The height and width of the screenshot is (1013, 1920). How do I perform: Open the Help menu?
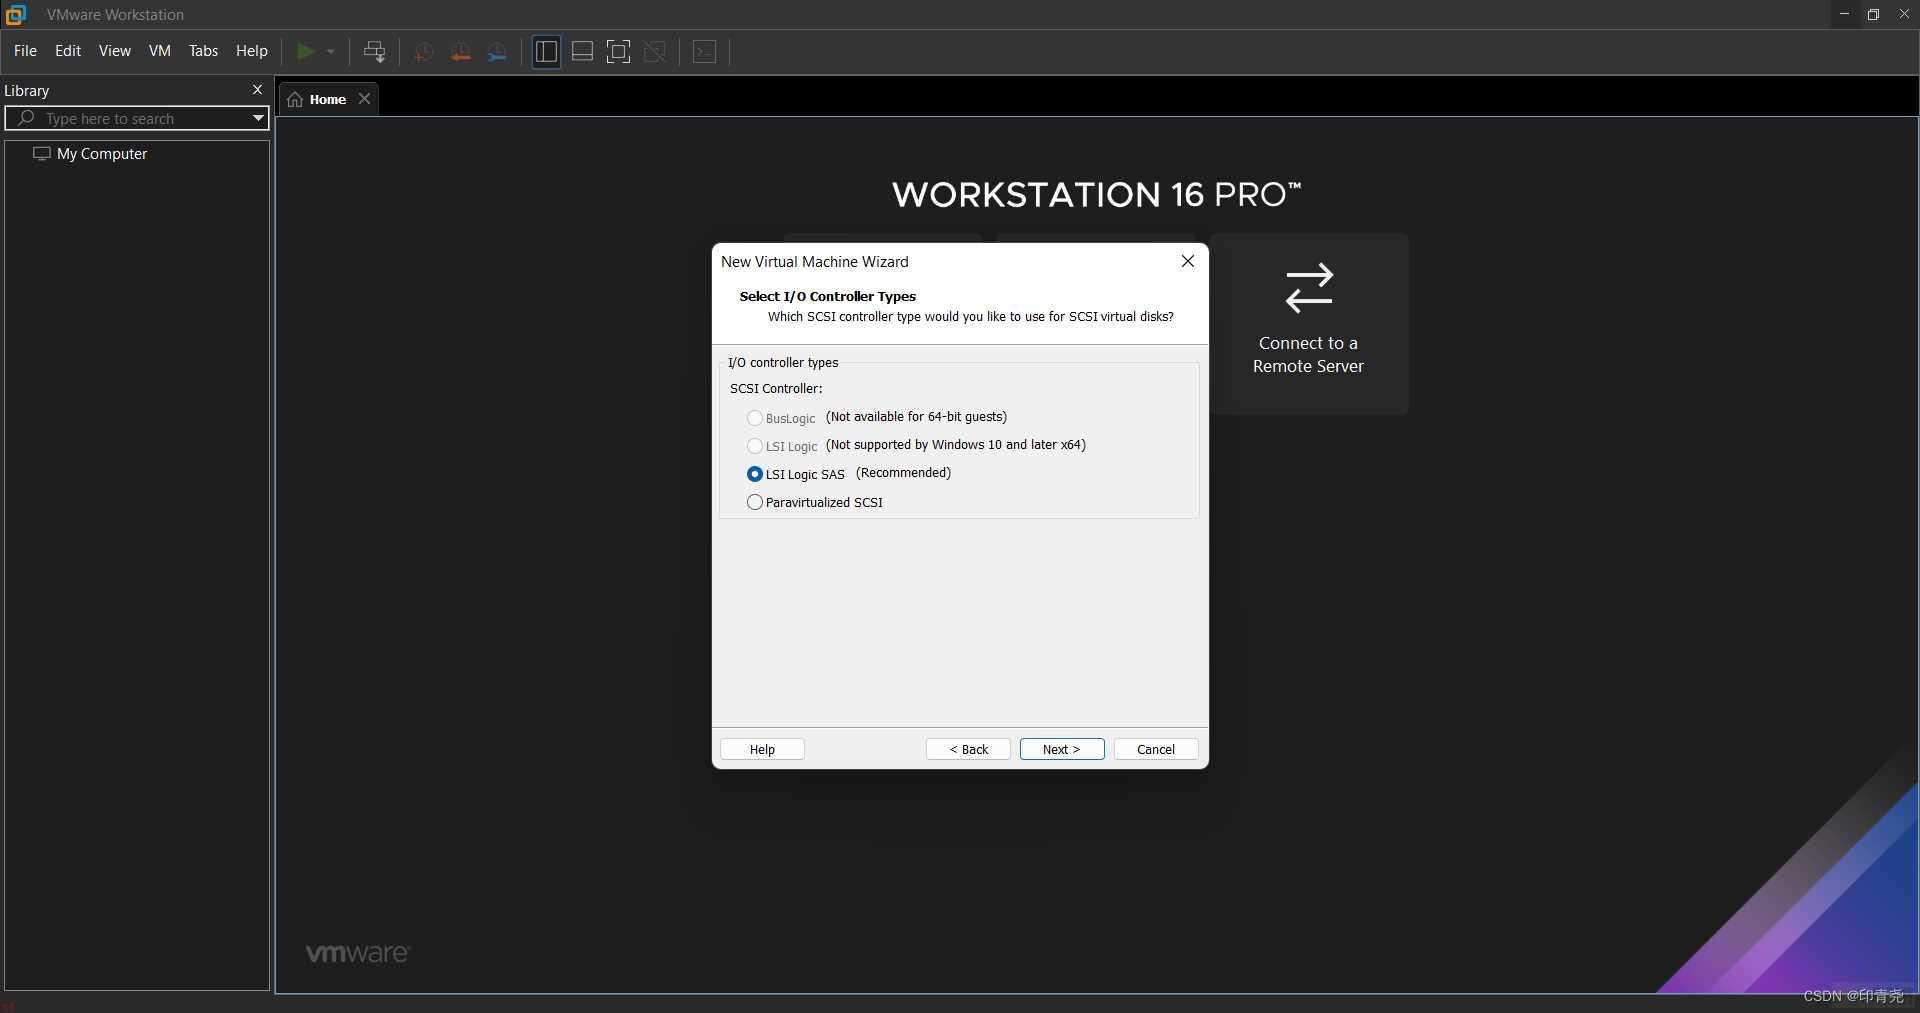coord(252,51)
